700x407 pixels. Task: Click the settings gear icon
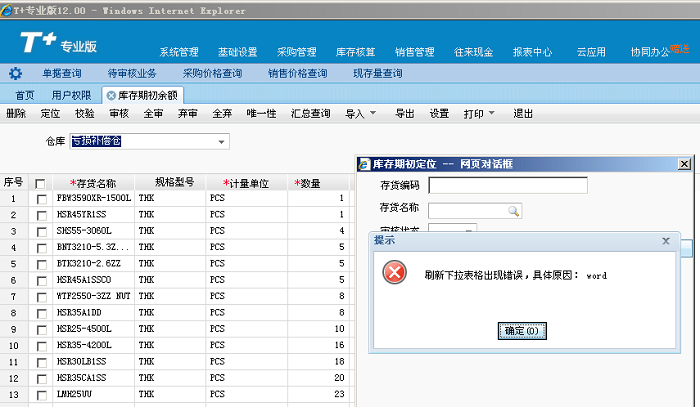coord(15,73)
